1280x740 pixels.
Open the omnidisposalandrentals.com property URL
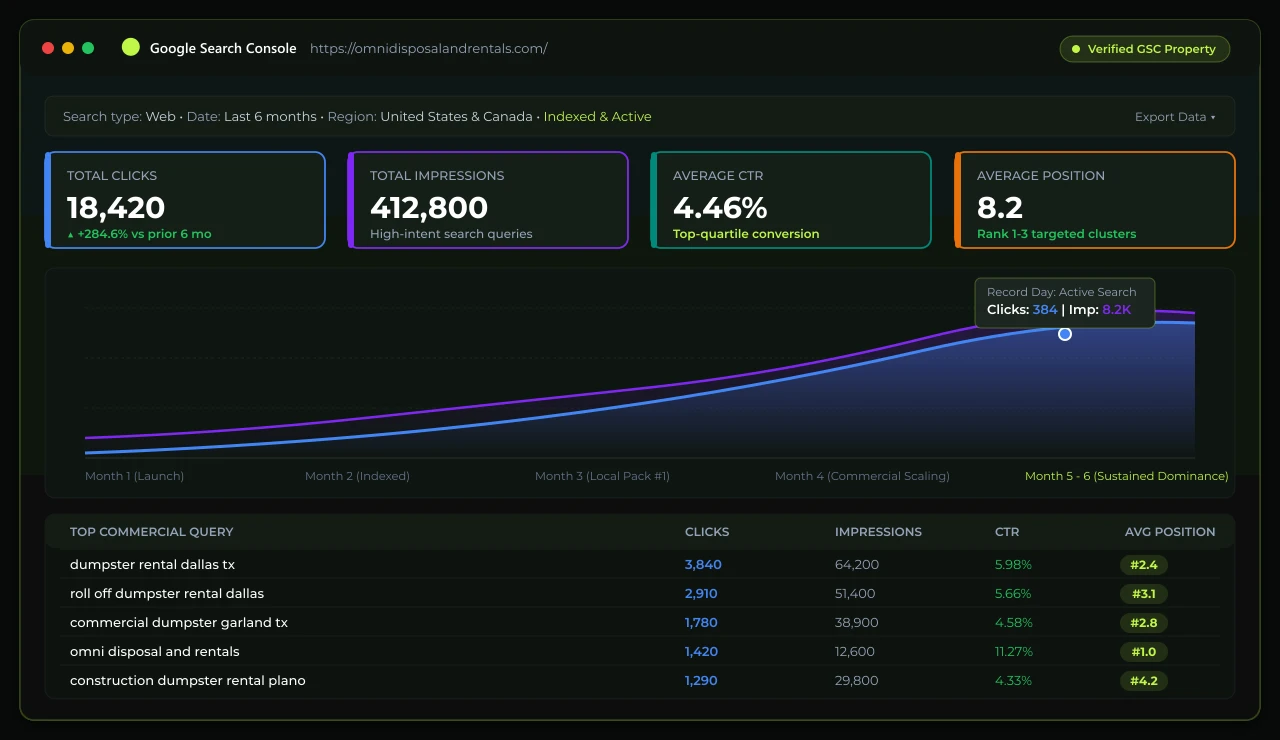(429, 48)
